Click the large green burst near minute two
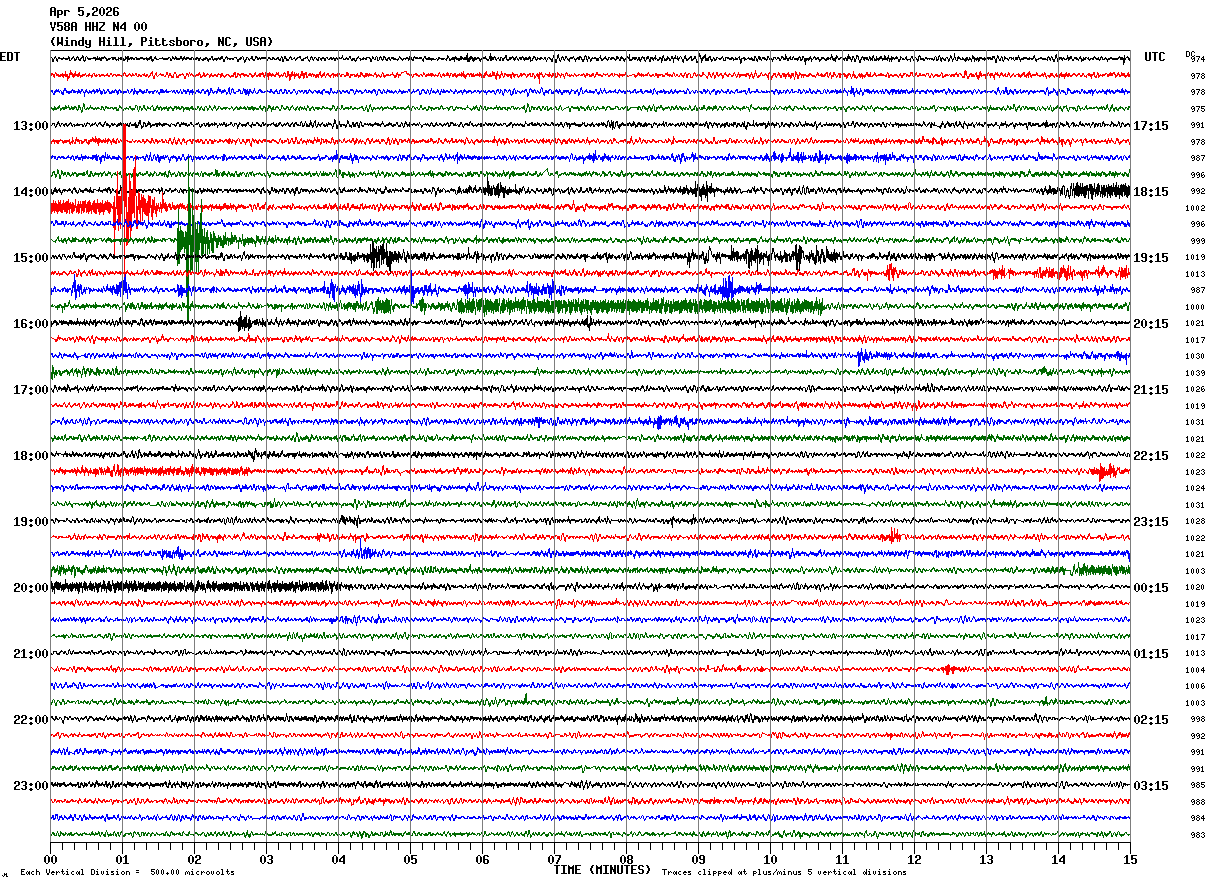1210x886 pixels. point(191,239)
